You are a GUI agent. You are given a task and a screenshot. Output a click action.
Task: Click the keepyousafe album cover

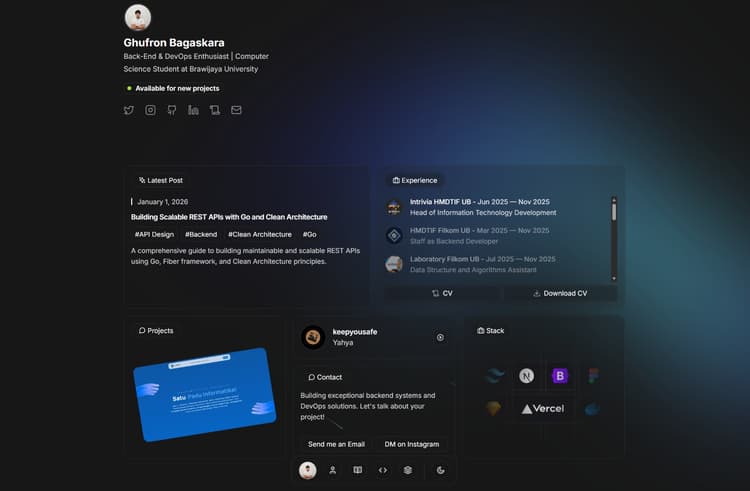click(x=313, y=338)
